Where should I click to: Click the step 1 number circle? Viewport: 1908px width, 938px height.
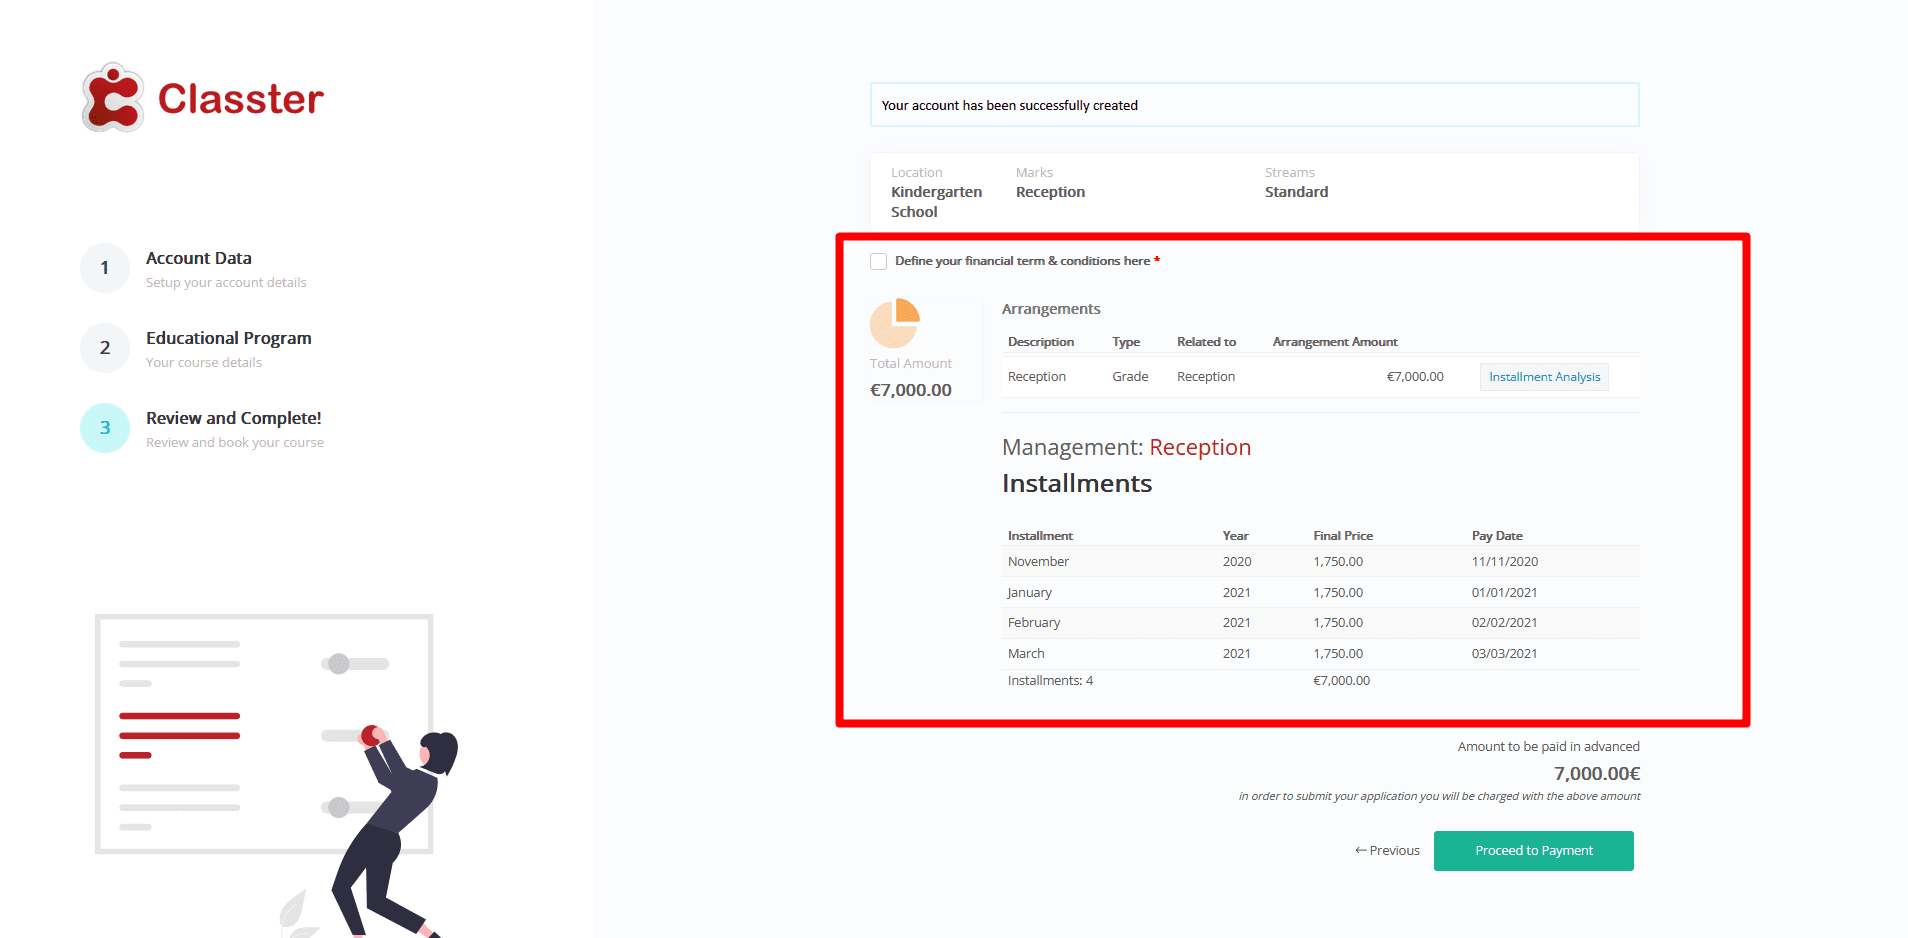[105, 268]
